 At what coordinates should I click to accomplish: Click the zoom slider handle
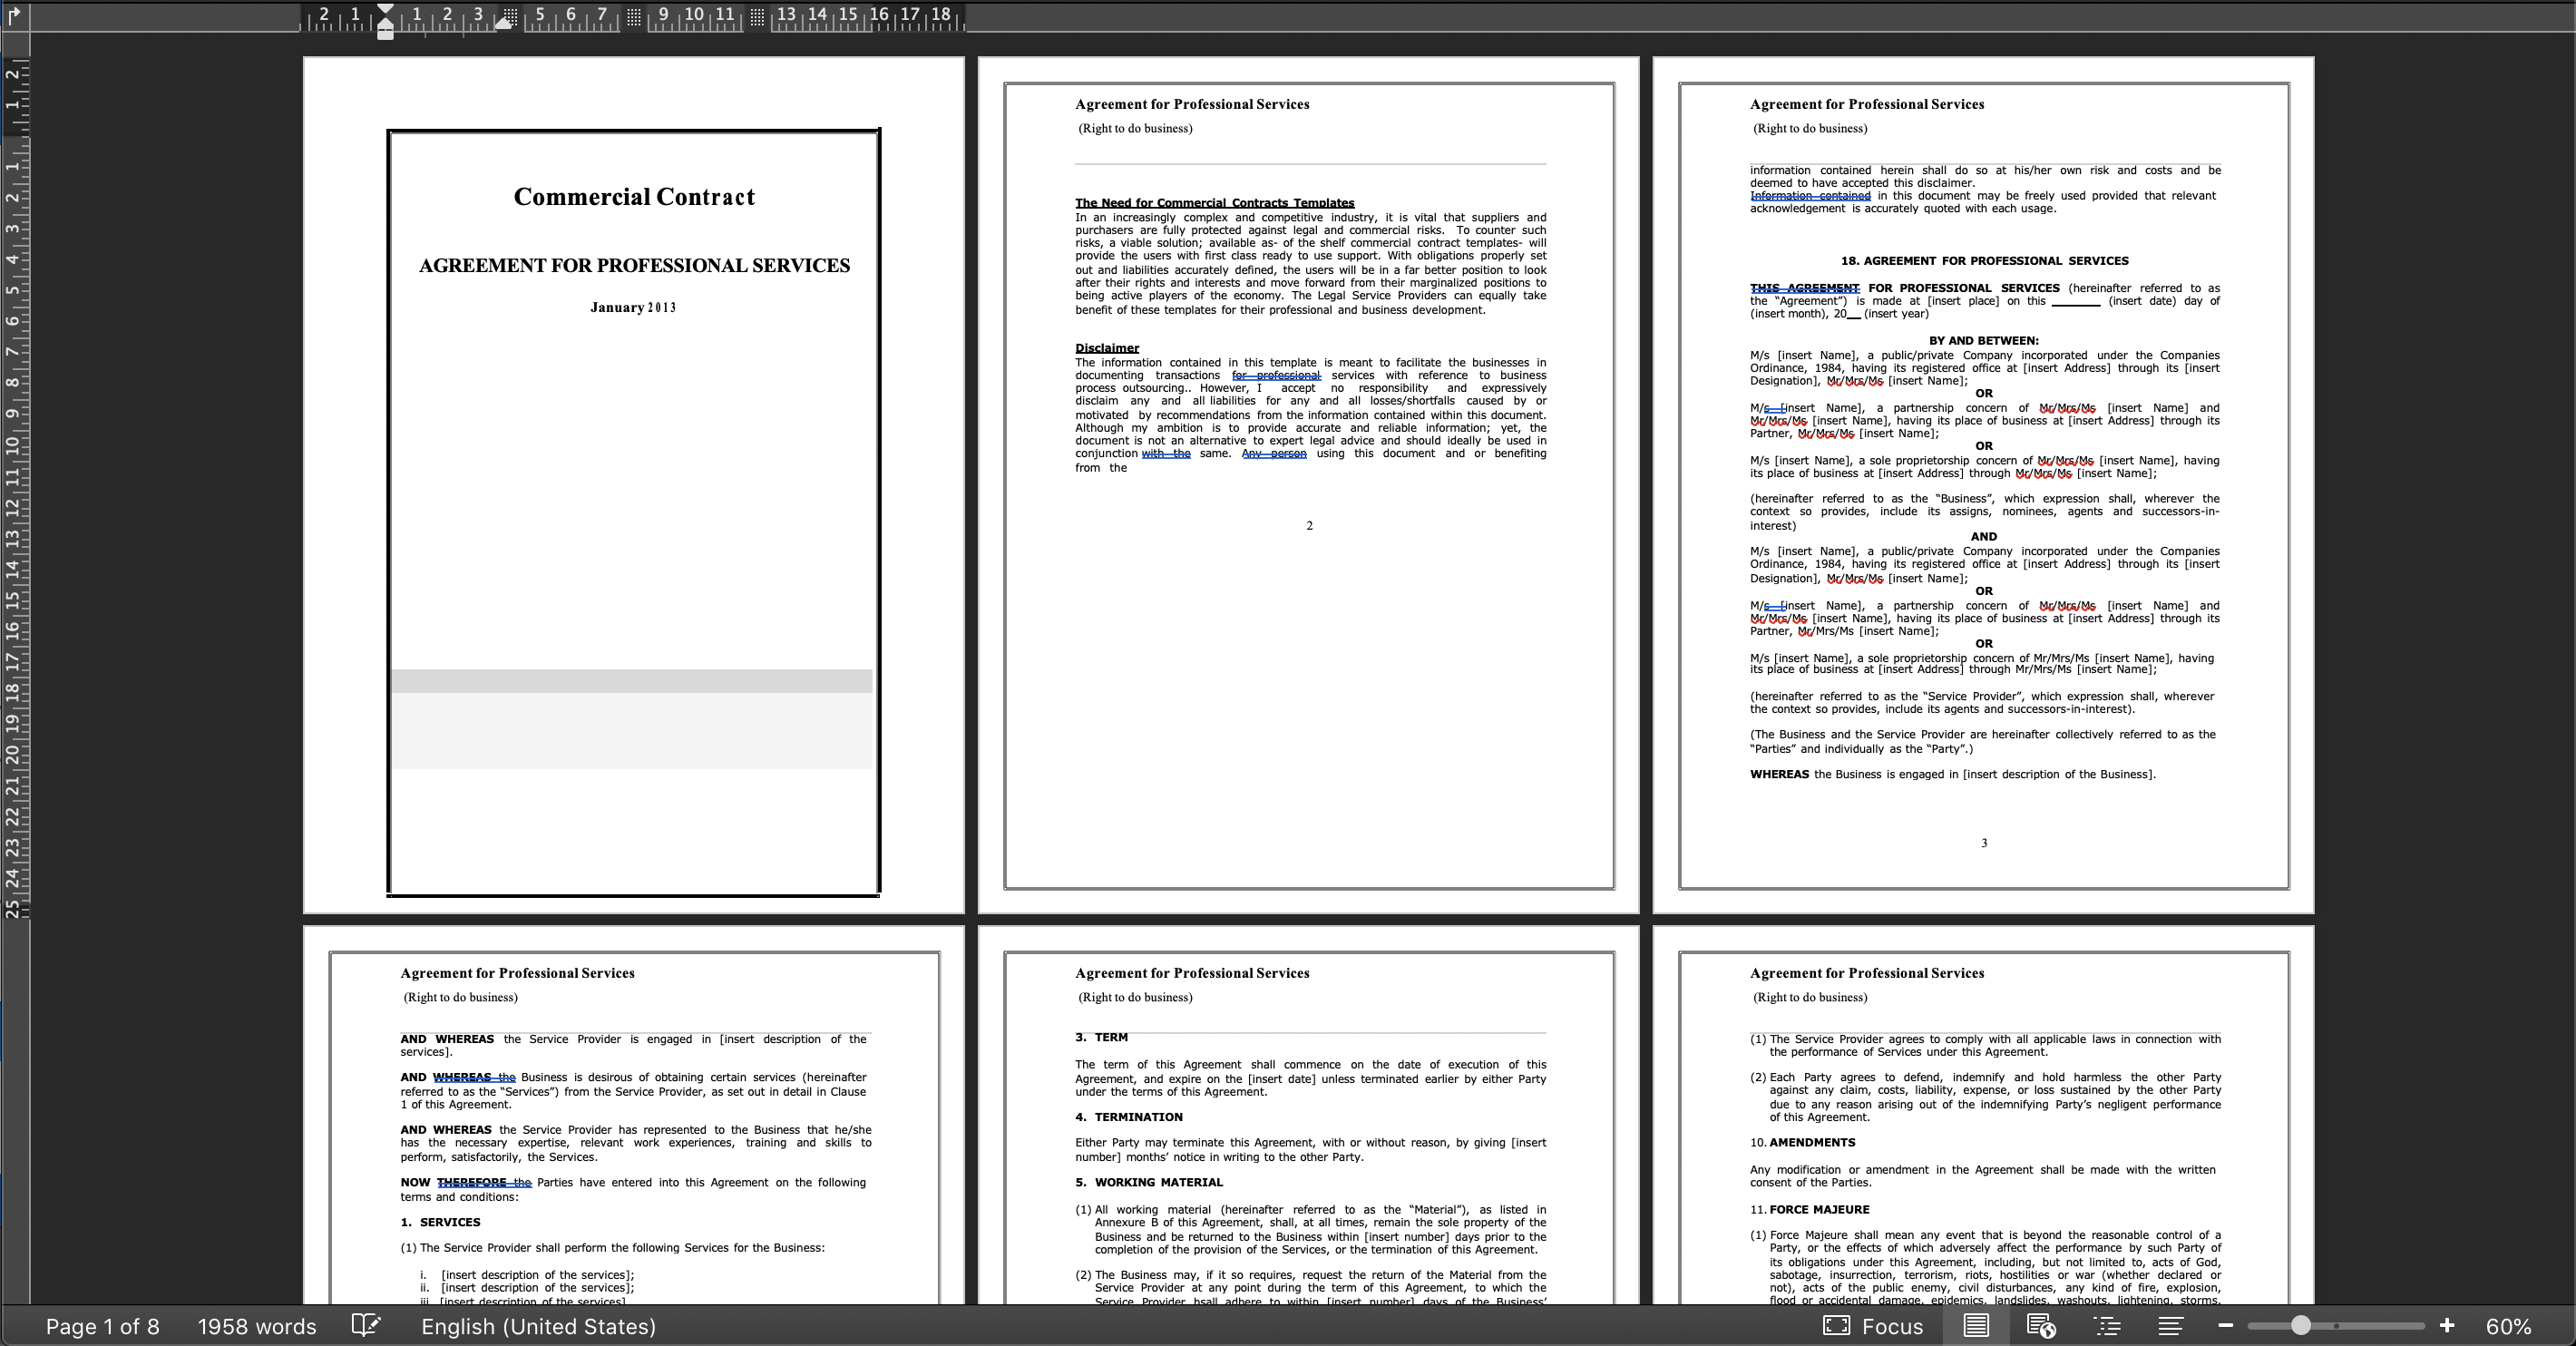click(2301, 1326)
